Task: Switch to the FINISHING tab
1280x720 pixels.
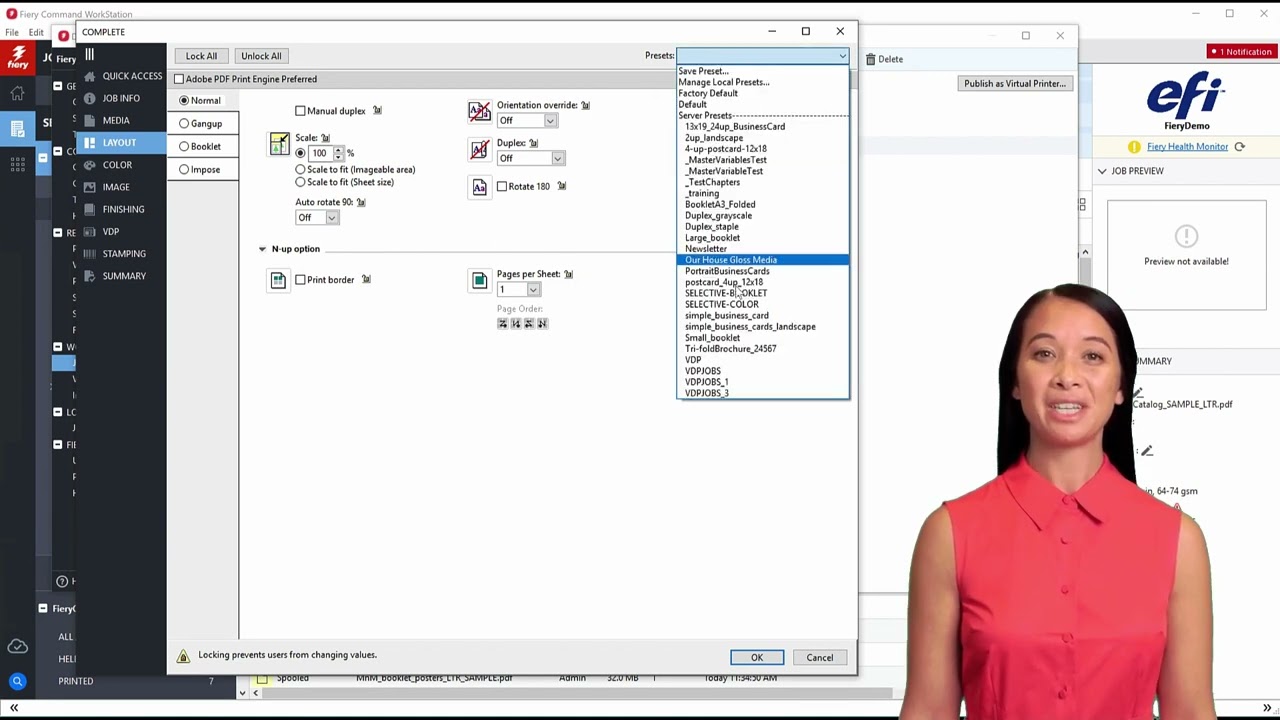Action: point(123,209)
